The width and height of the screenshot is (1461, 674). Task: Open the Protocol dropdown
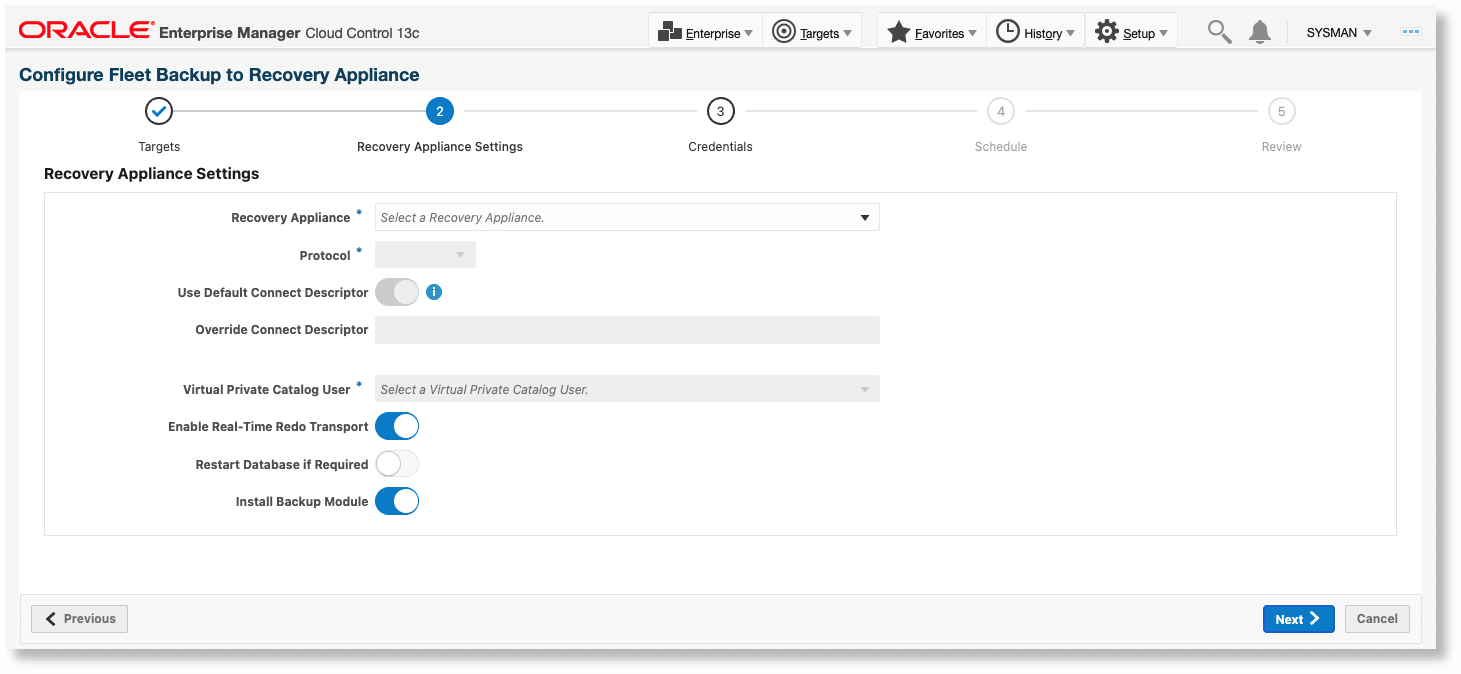[x=461, y=254]
